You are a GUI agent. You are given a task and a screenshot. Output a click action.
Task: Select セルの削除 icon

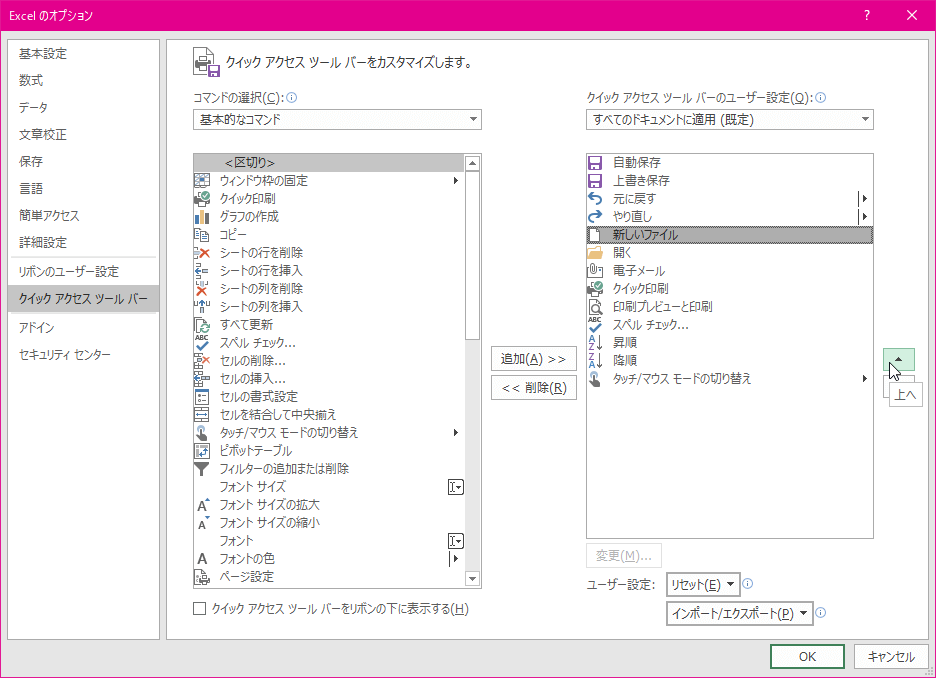[x=202, y=360]
